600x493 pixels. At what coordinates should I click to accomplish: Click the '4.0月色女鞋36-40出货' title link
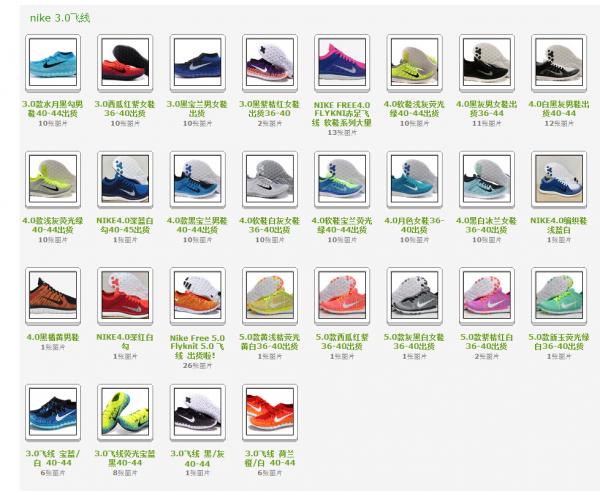tap(414, 225)
